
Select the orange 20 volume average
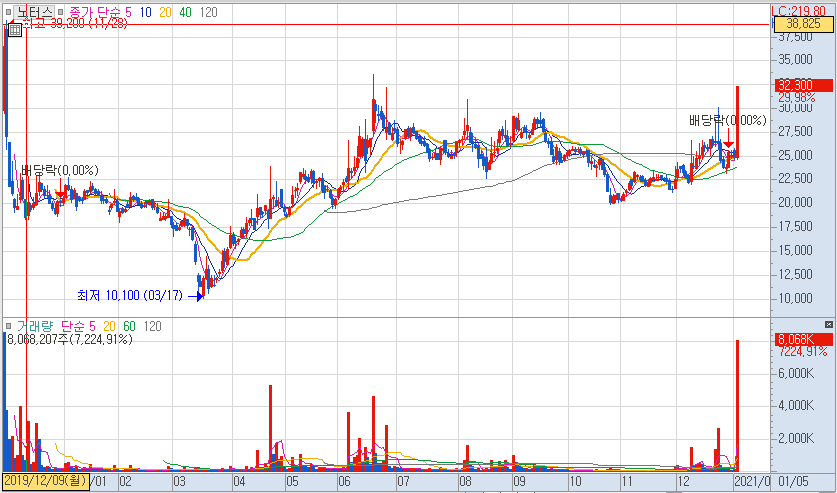[x=109, y=326]
